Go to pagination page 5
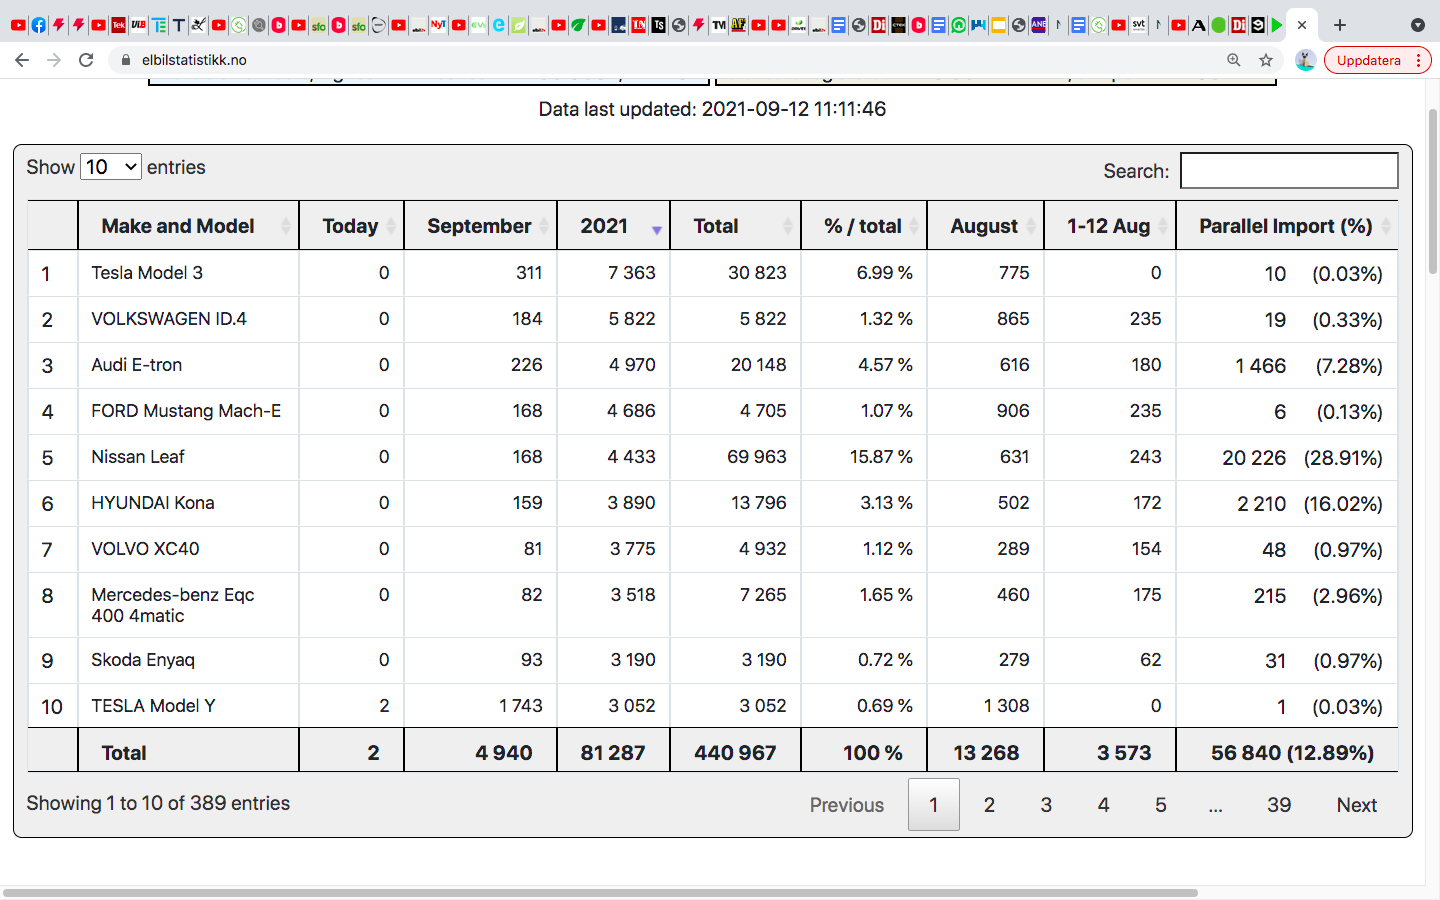Image resolution: width=1440 pixels, height=900 pixels. point(1161,805)
